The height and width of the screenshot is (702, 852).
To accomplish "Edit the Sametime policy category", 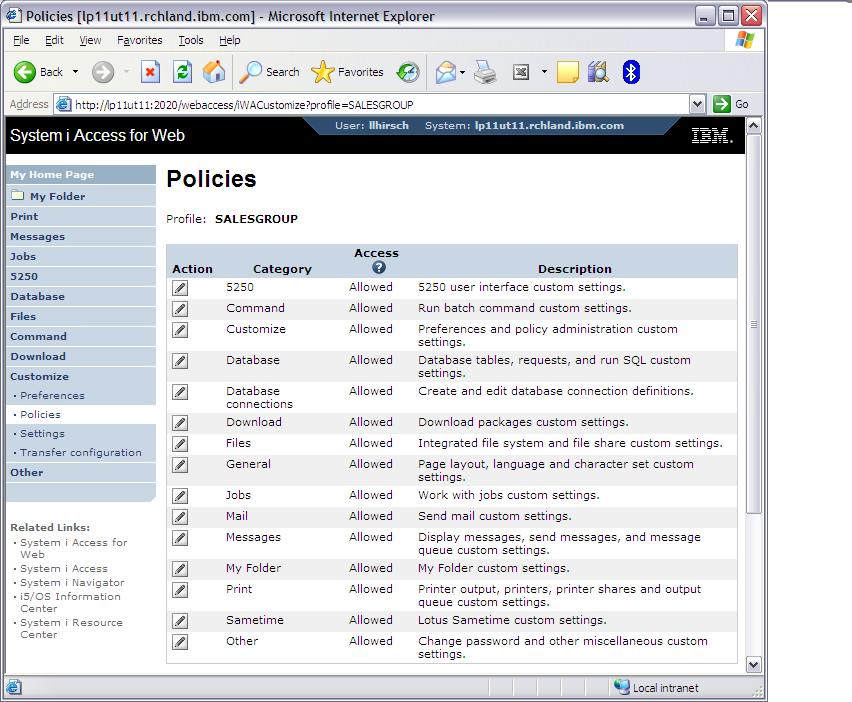I will pos(180,620).
